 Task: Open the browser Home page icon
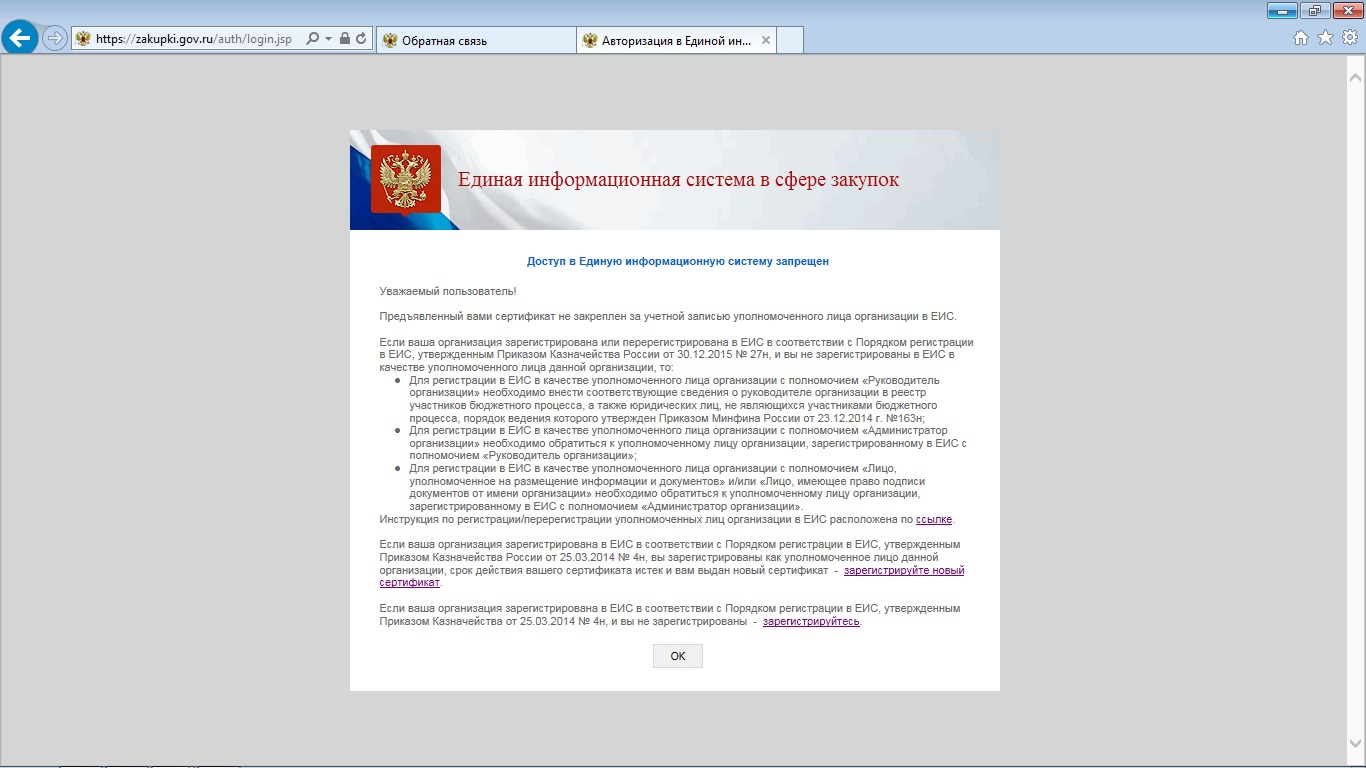(x=1301, y=38)
